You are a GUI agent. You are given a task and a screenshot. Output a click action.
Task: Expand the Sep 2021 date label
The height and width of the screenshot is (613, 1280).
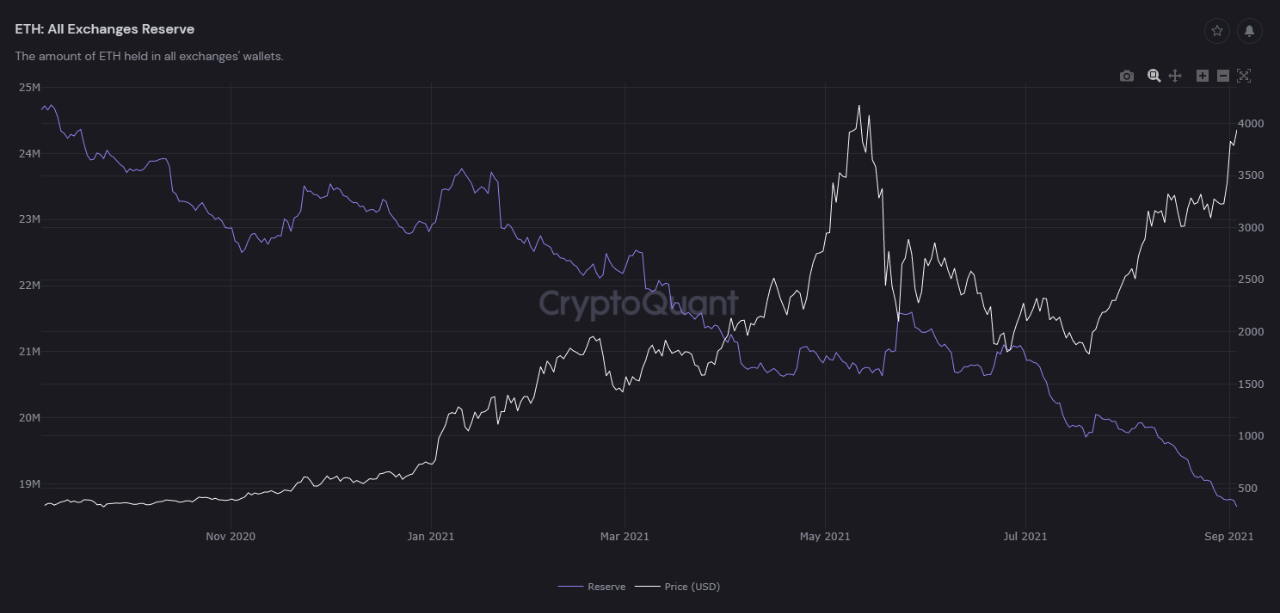pos(1228,536)
